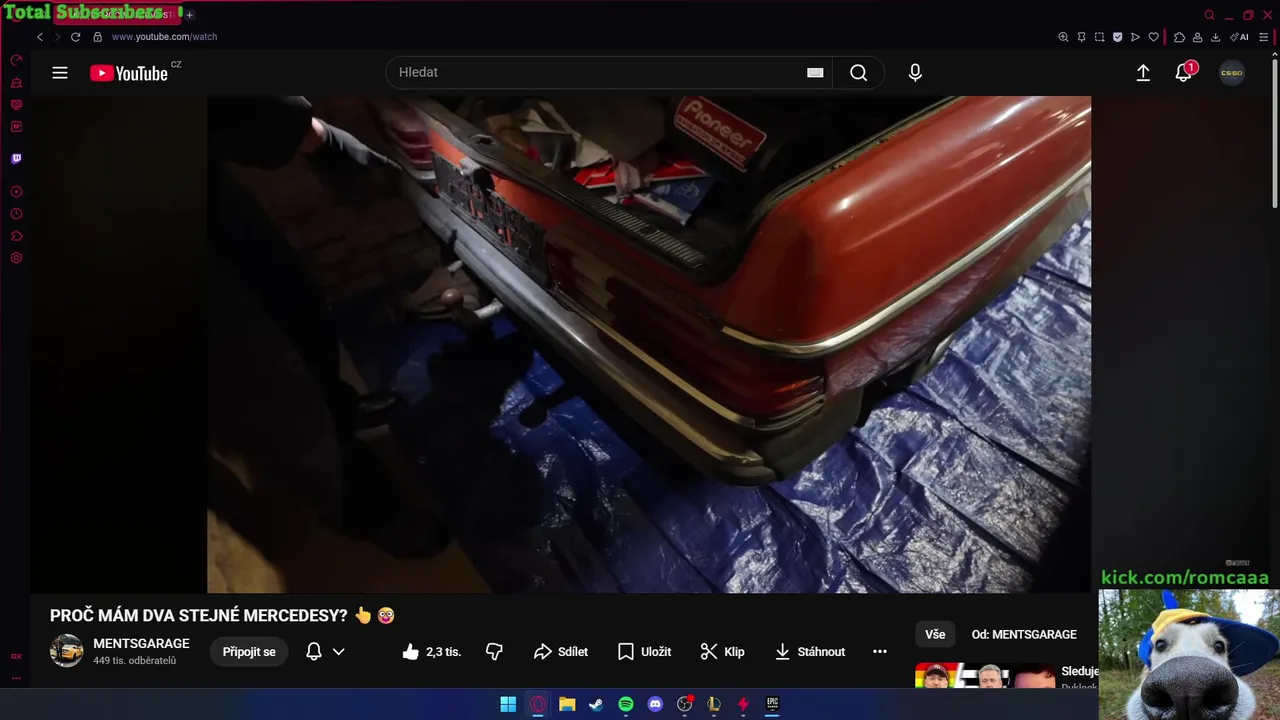Screen dimensions: 1280x720
Task: Click the pin icon in browser toolbar
Action: point(1081,37)
